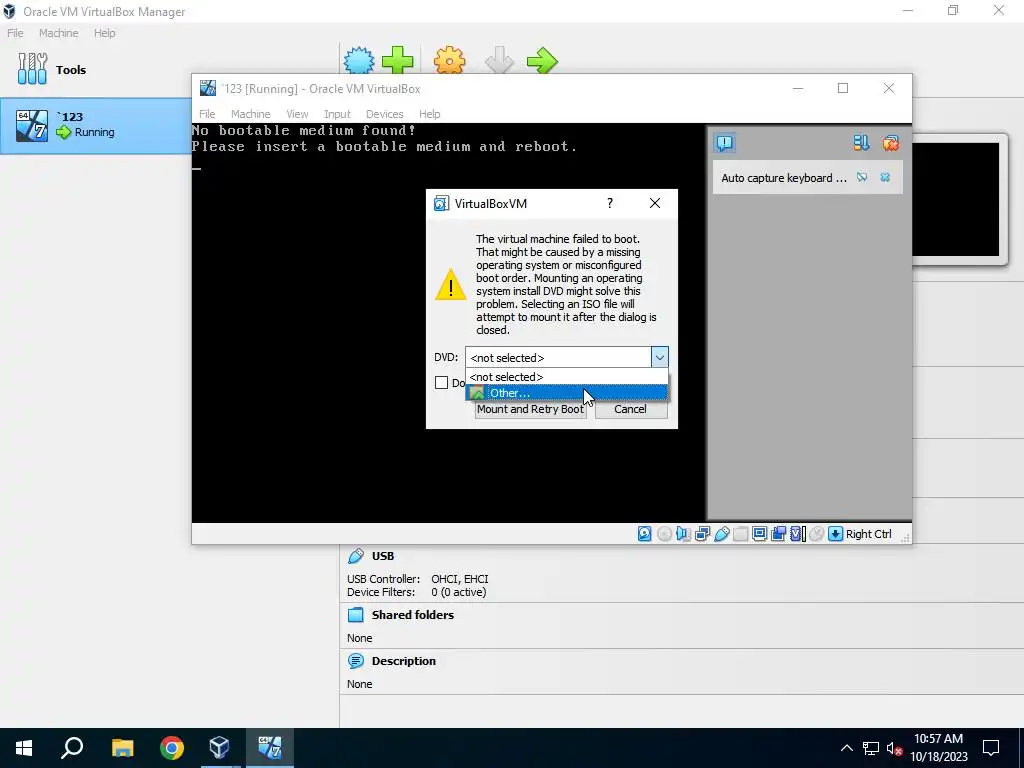This screenshot has width=1024, height=768.
Task: Open Machine menu of the running VM window
Action: click(250, 114)
